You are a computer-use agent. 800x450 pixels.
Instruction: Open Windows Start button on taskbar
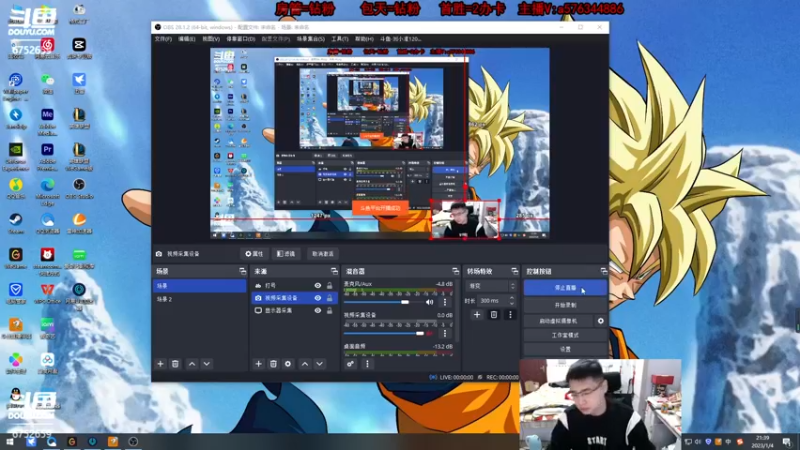click(10, 441)
